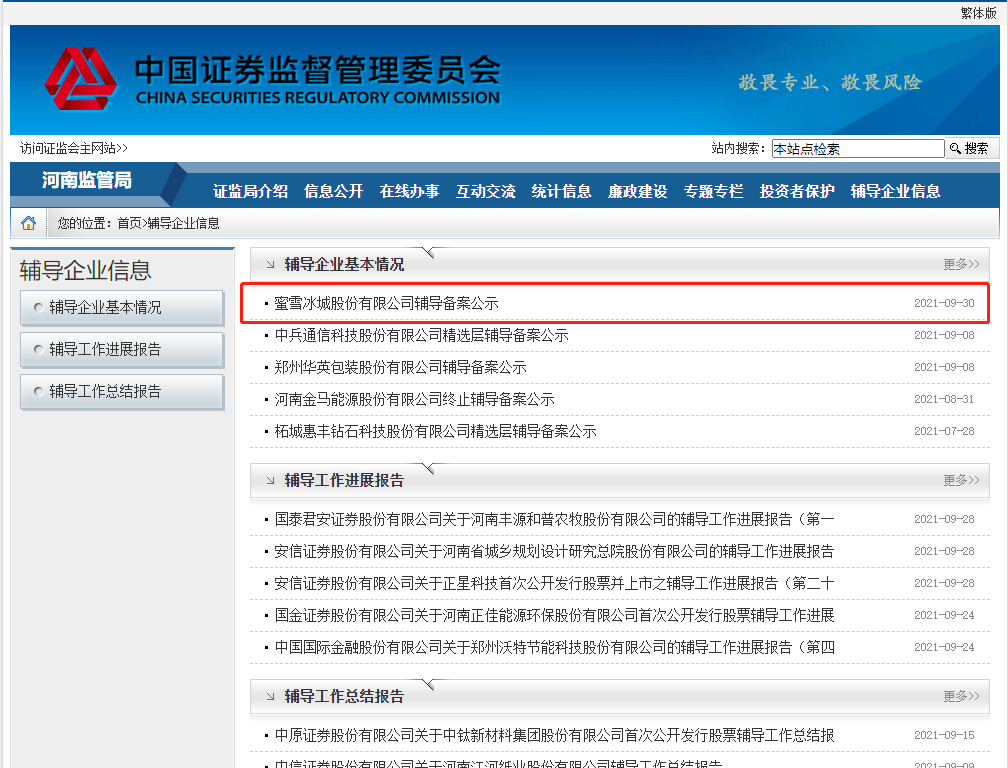Open 信息公开 menu item
Screen dimensions: 1008x768
point(334,191)
